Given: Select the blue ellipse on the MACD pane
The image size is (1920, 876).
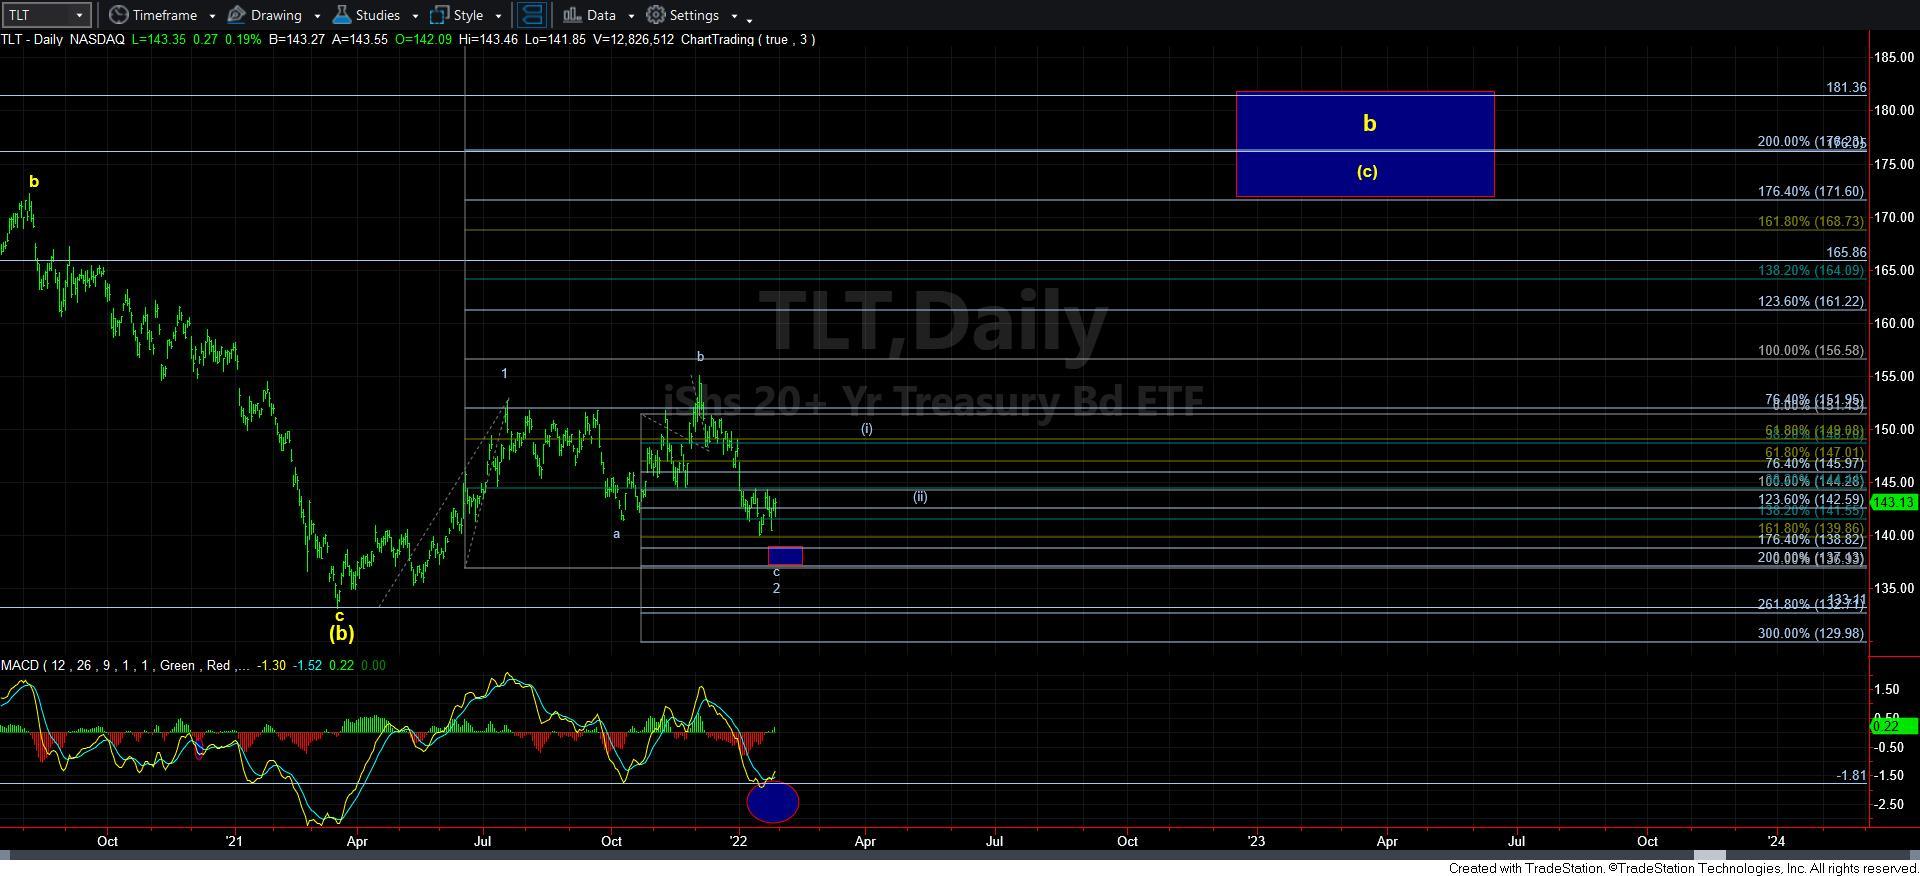Looking at the screenshot, I should click(773, 802).
